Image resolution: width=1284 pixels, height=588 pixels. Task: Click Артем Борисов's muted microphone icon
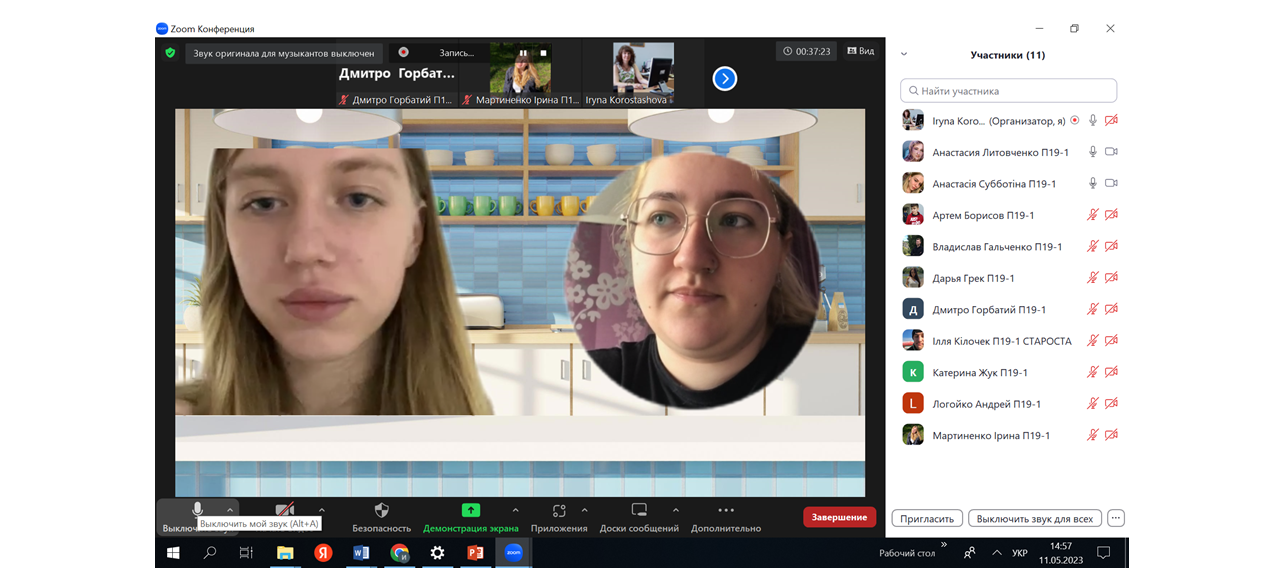click(x=1093, y=215)
